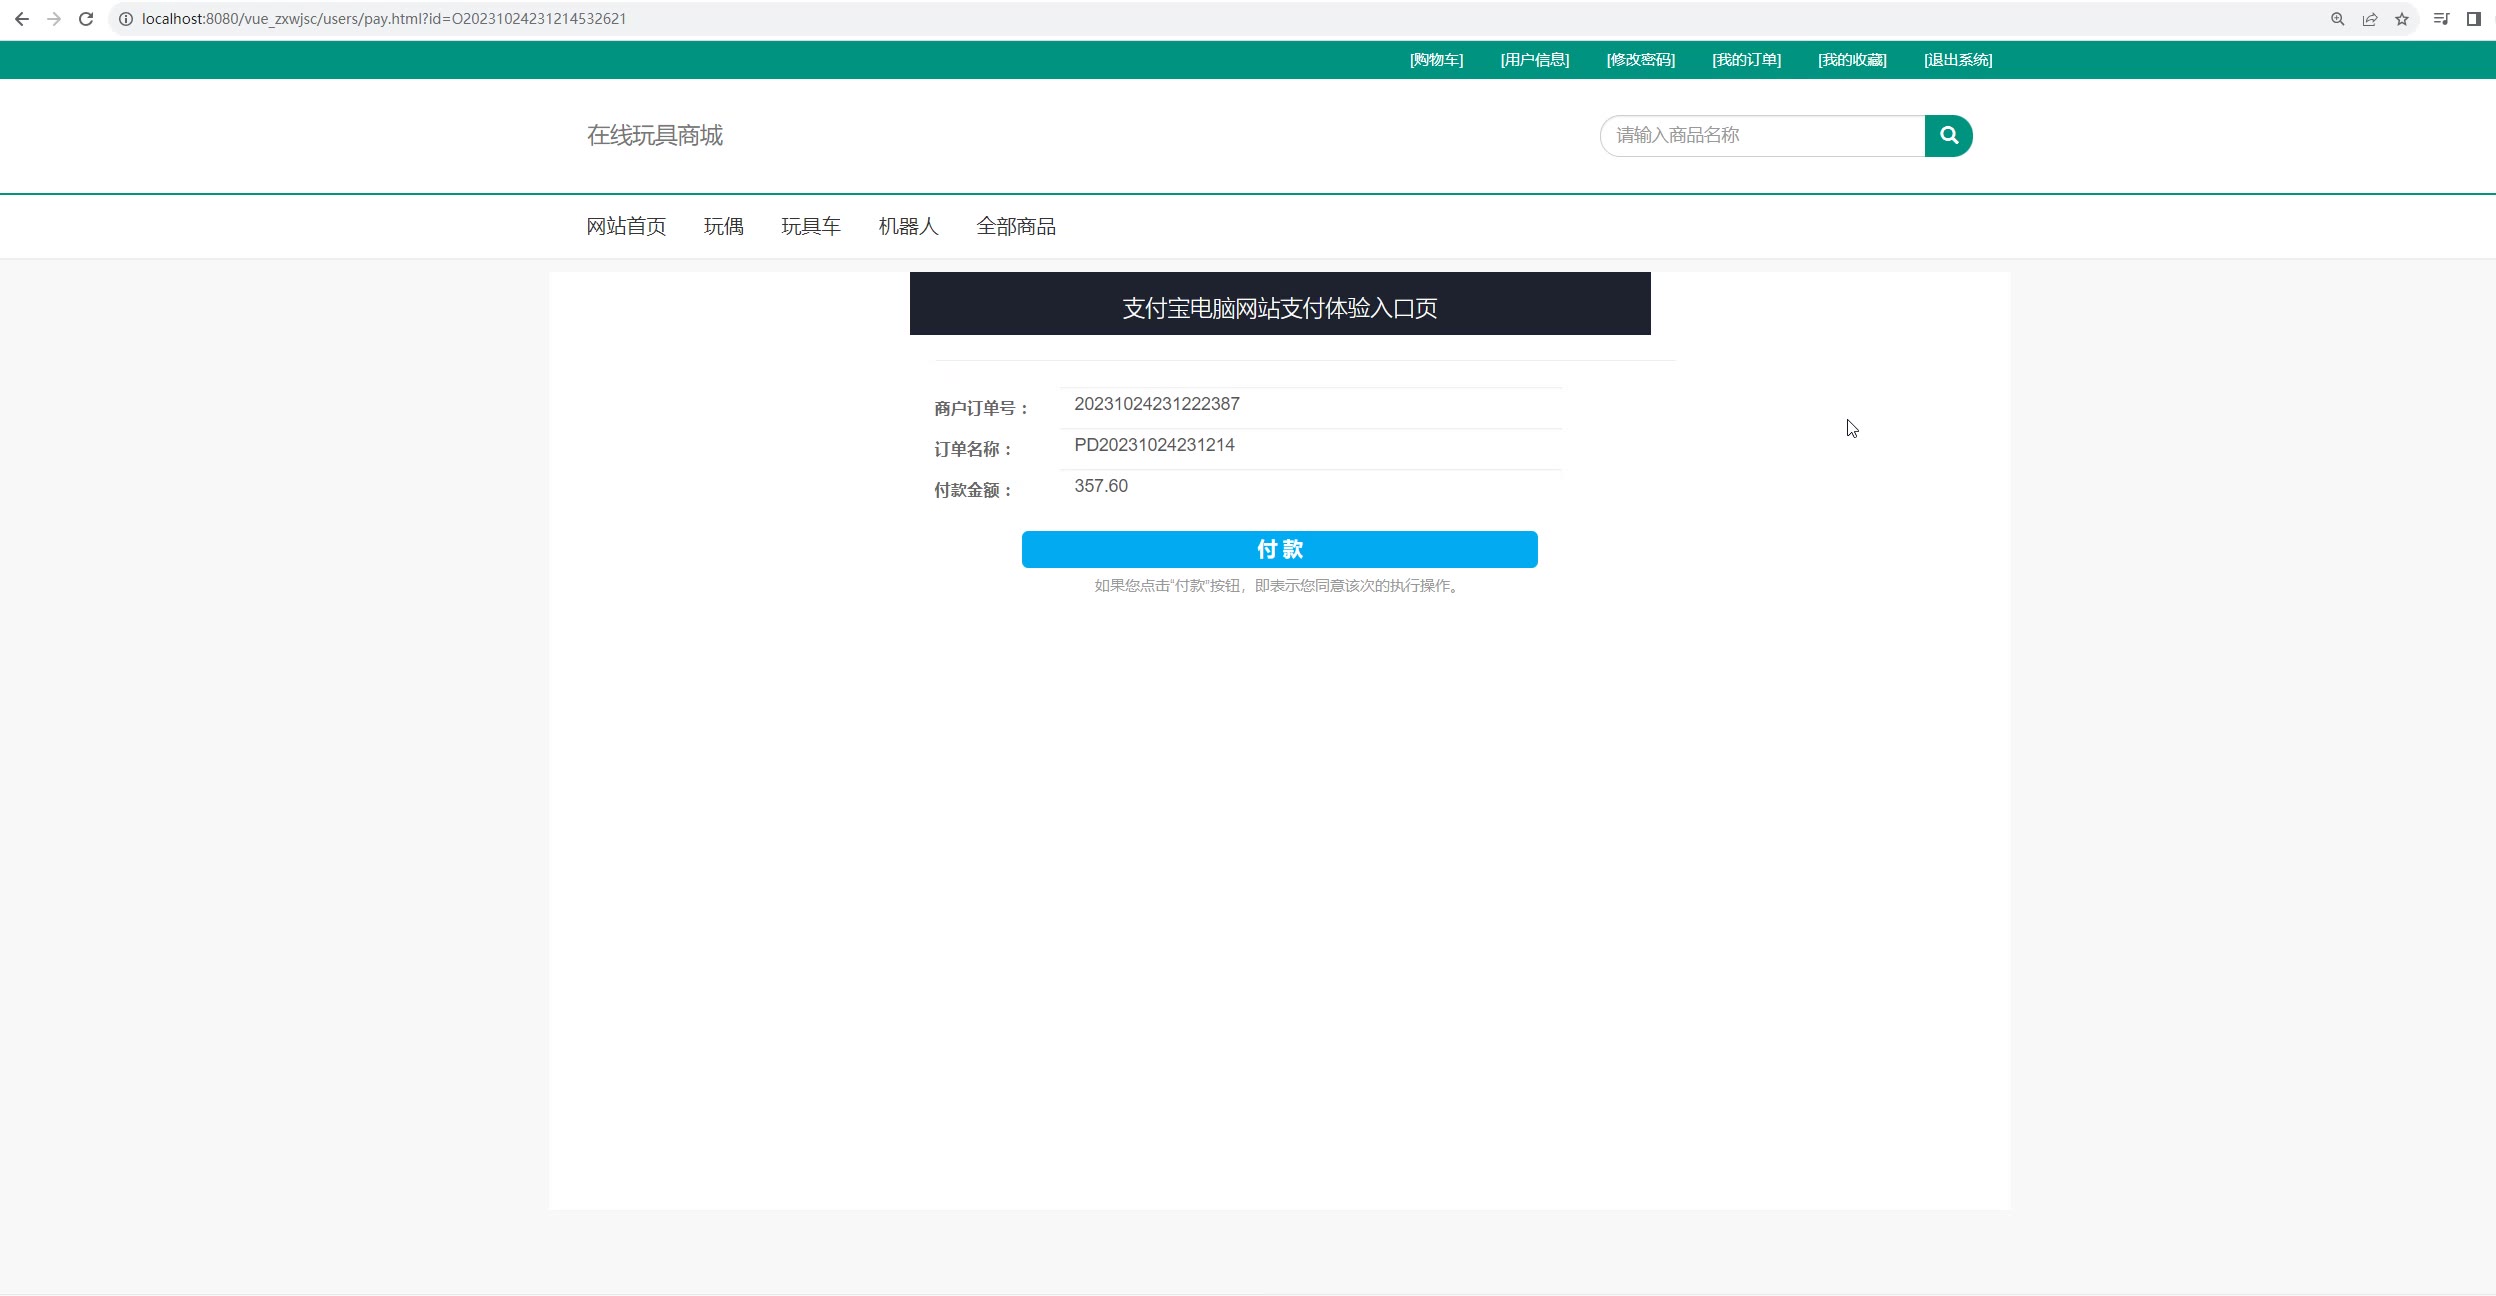Screen dimensions: 2496x1296
Task: Click the share page icon in address bar
Action: tap(2370, 19)
